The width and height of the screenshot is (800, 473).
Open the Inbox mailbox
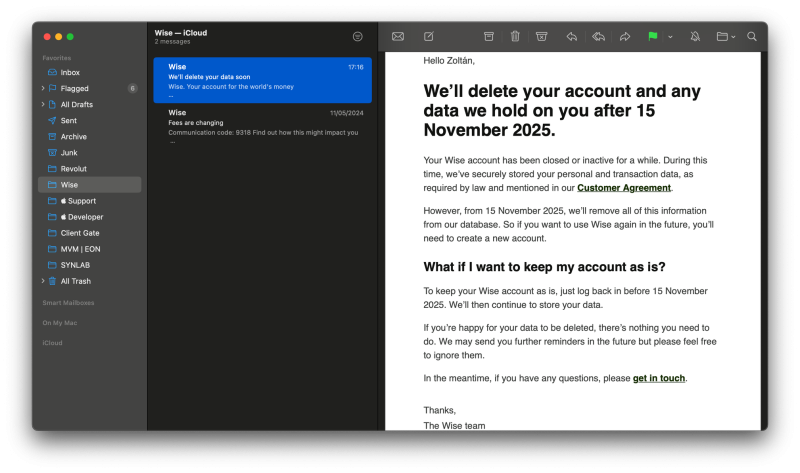tap(70, 73)
